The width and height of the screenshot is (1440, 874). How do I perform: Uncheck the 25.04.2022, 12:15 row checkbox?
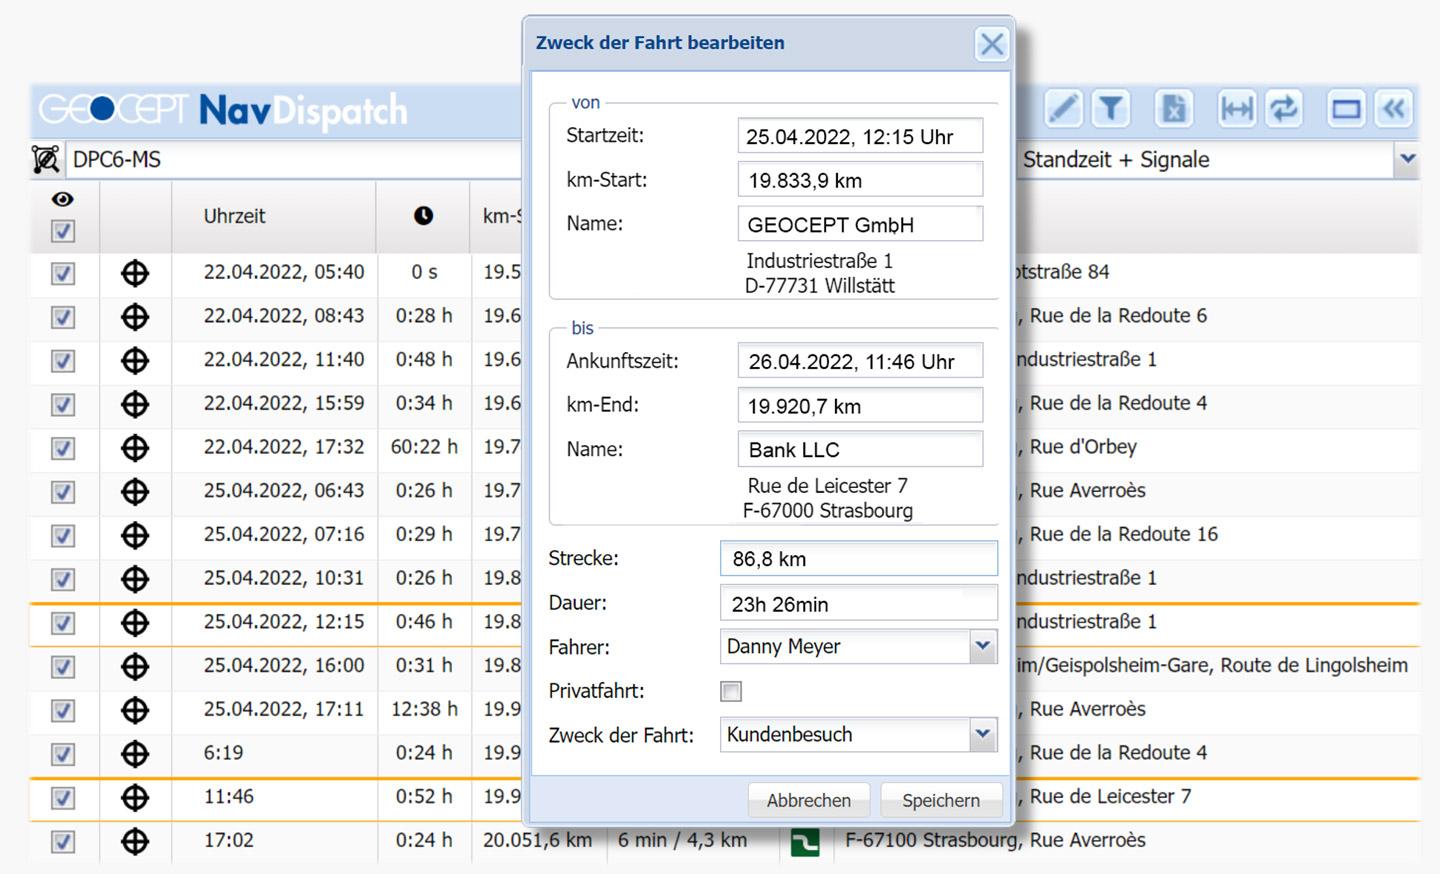tap(63, 623)
